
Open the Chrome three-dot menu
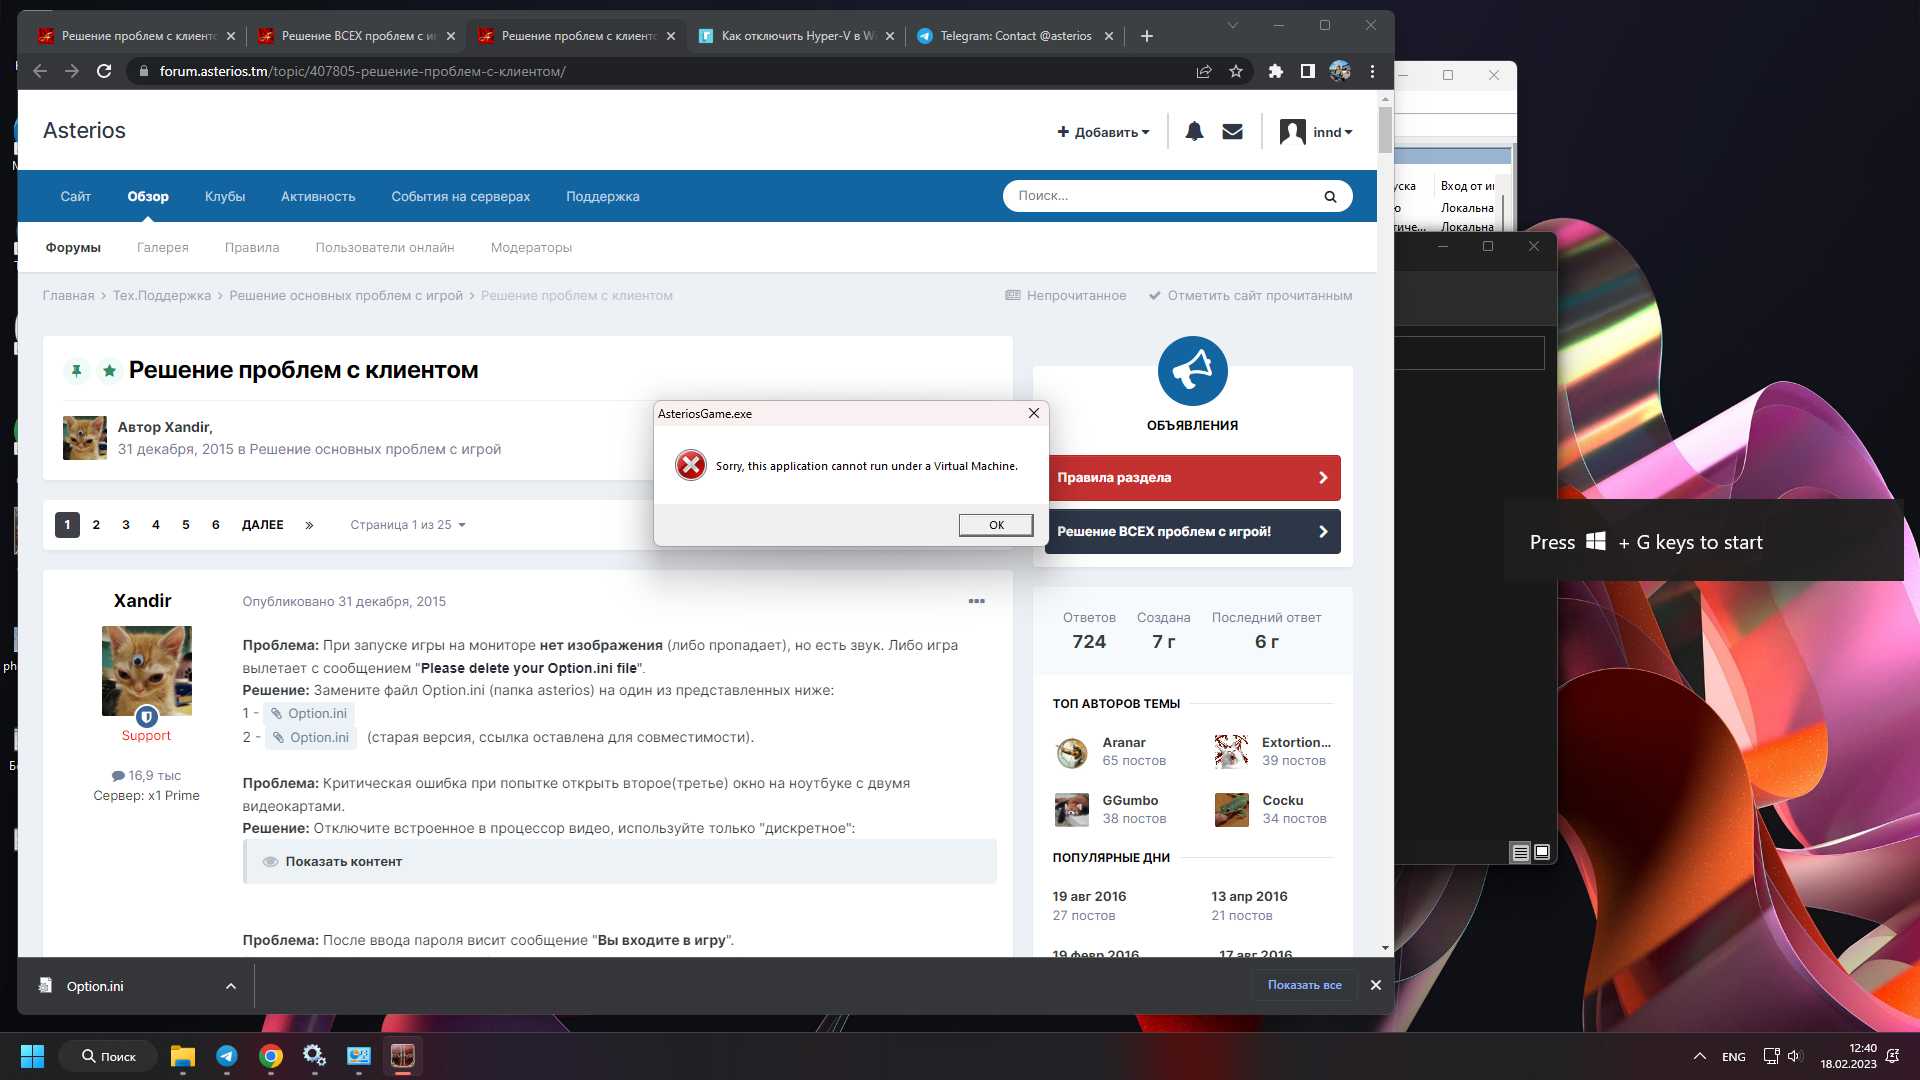coord(1372,71)
